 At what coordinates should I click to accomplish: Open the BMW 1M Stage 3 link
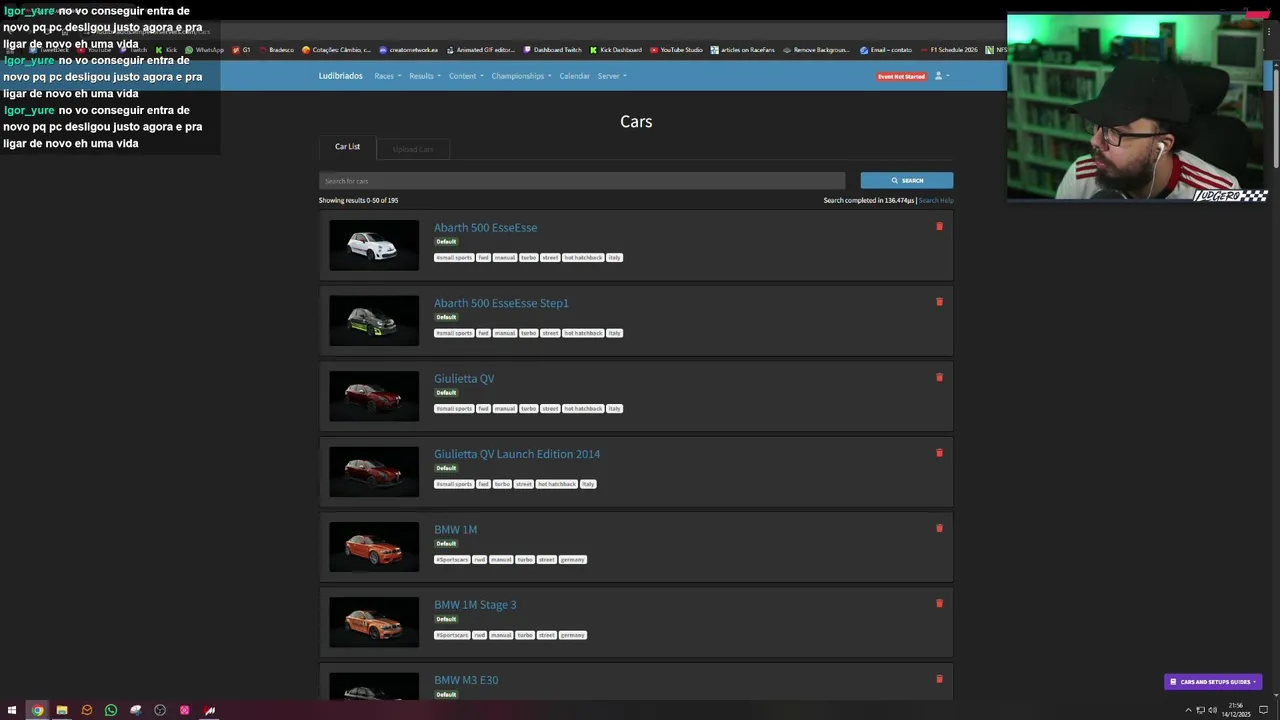(x=475, y=605)
